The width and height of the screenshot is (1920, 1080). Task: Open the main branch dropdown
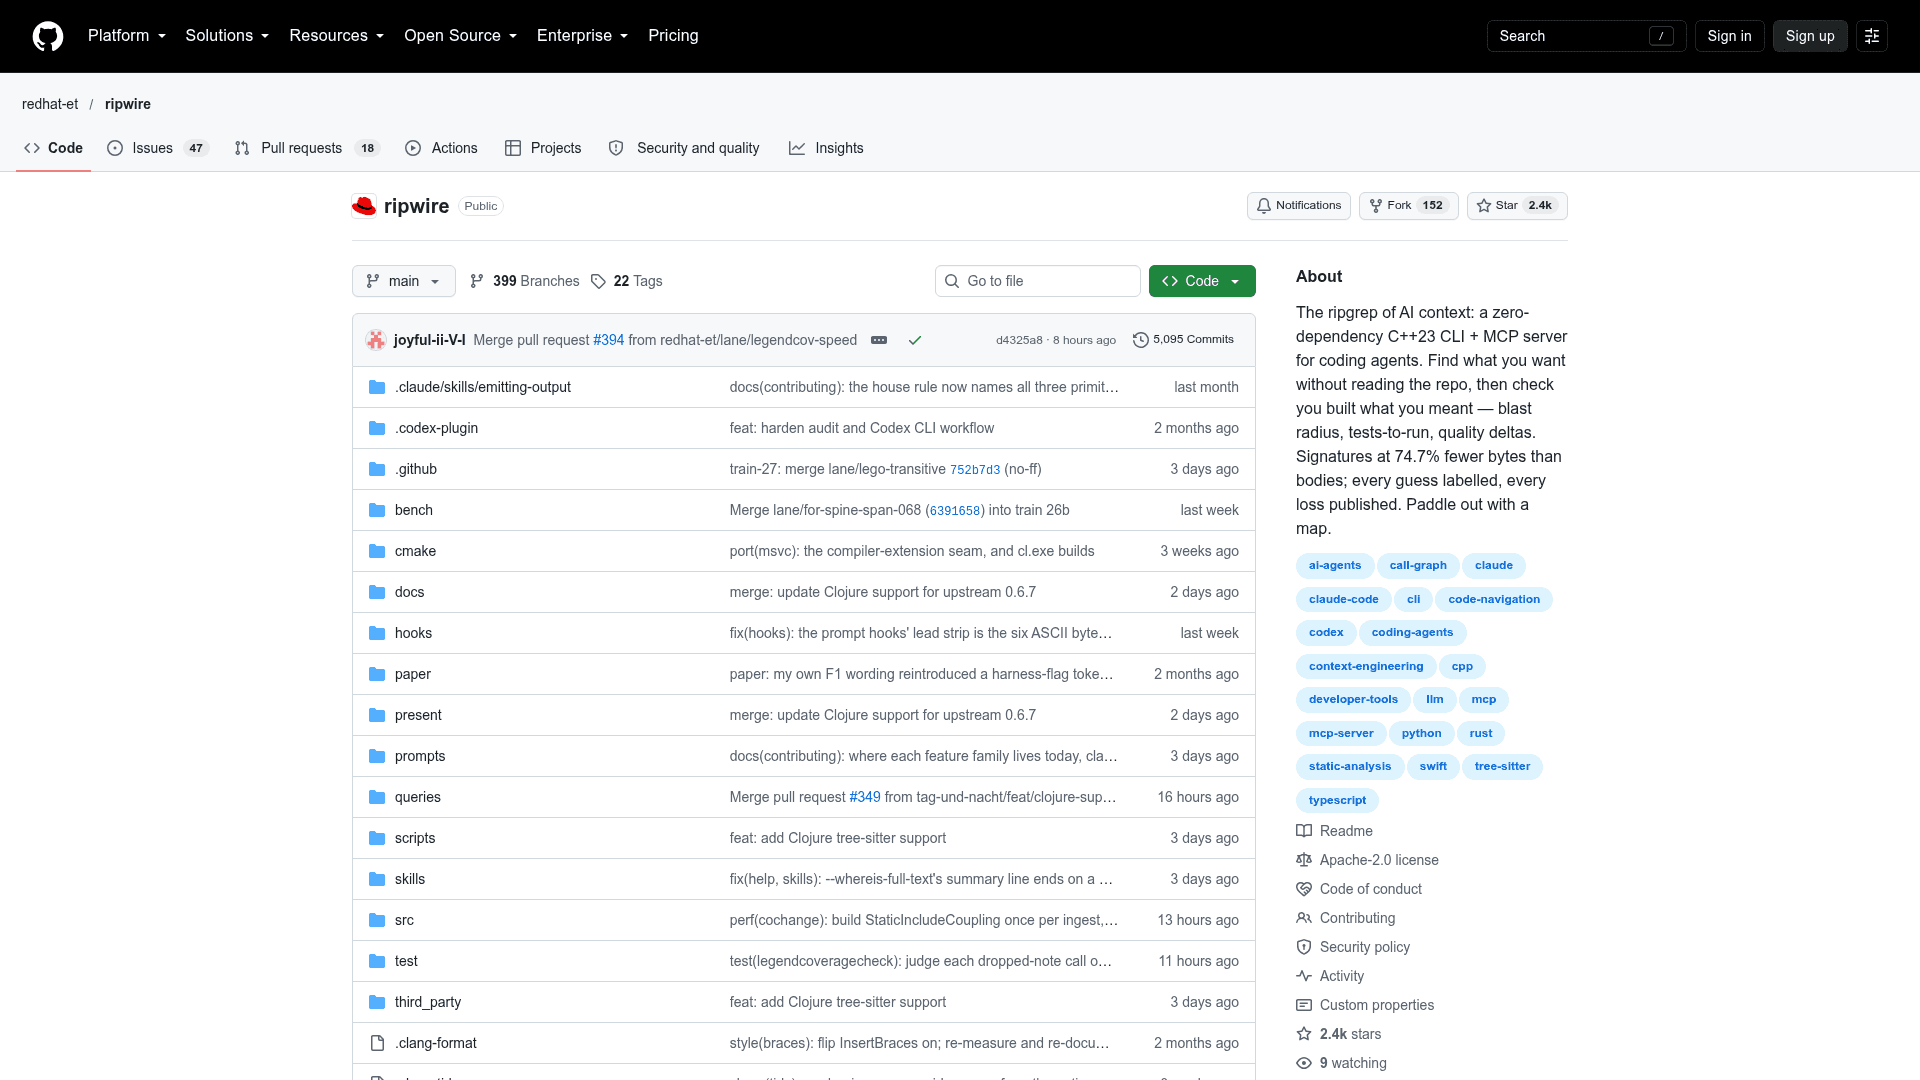403,281
